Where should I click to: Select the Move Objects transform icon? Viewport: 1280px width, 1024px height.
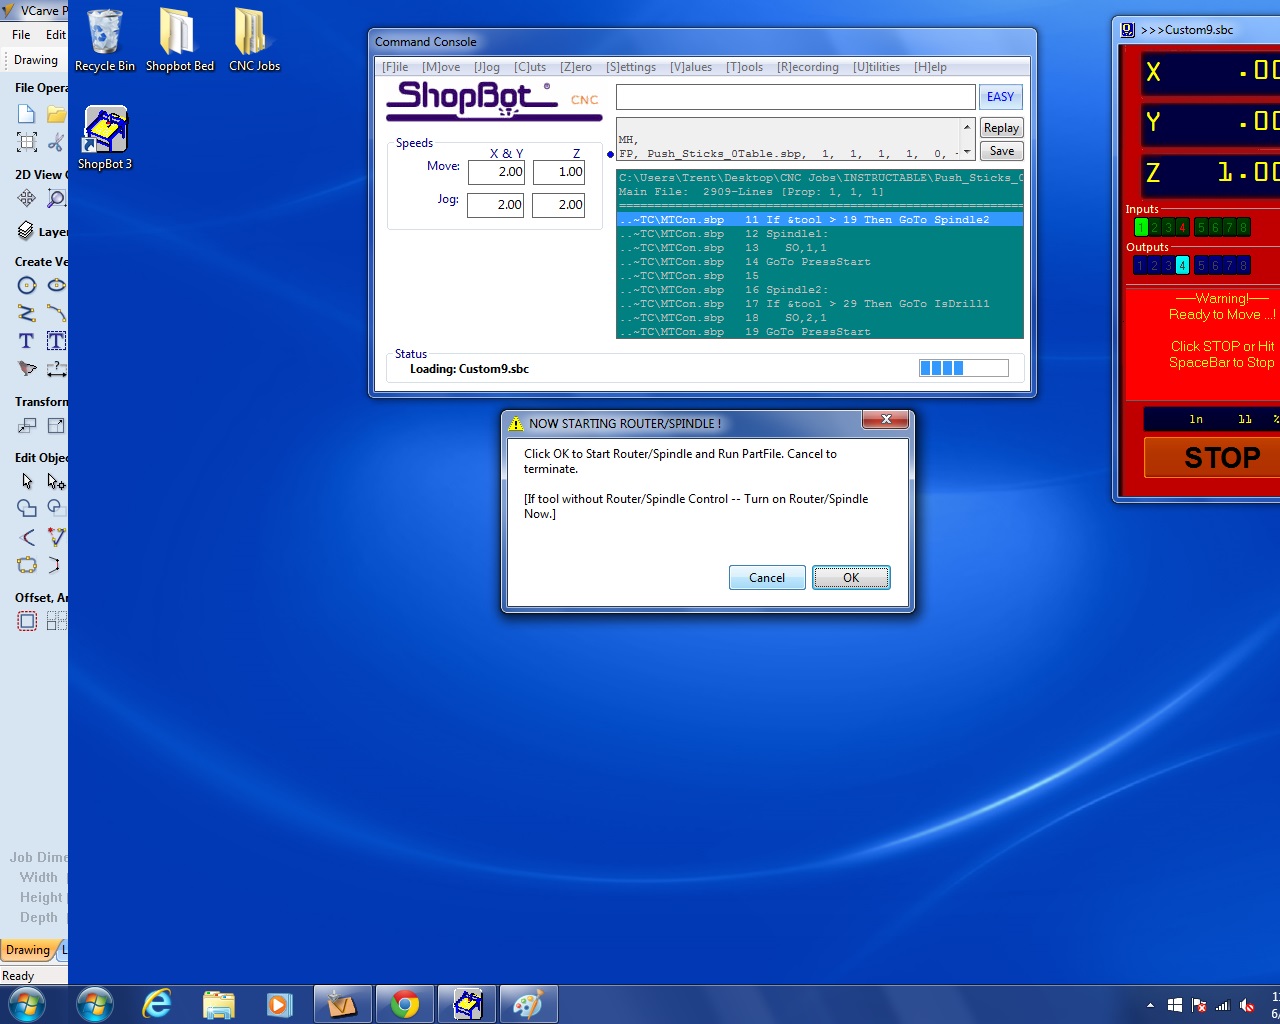coord(27,425)
